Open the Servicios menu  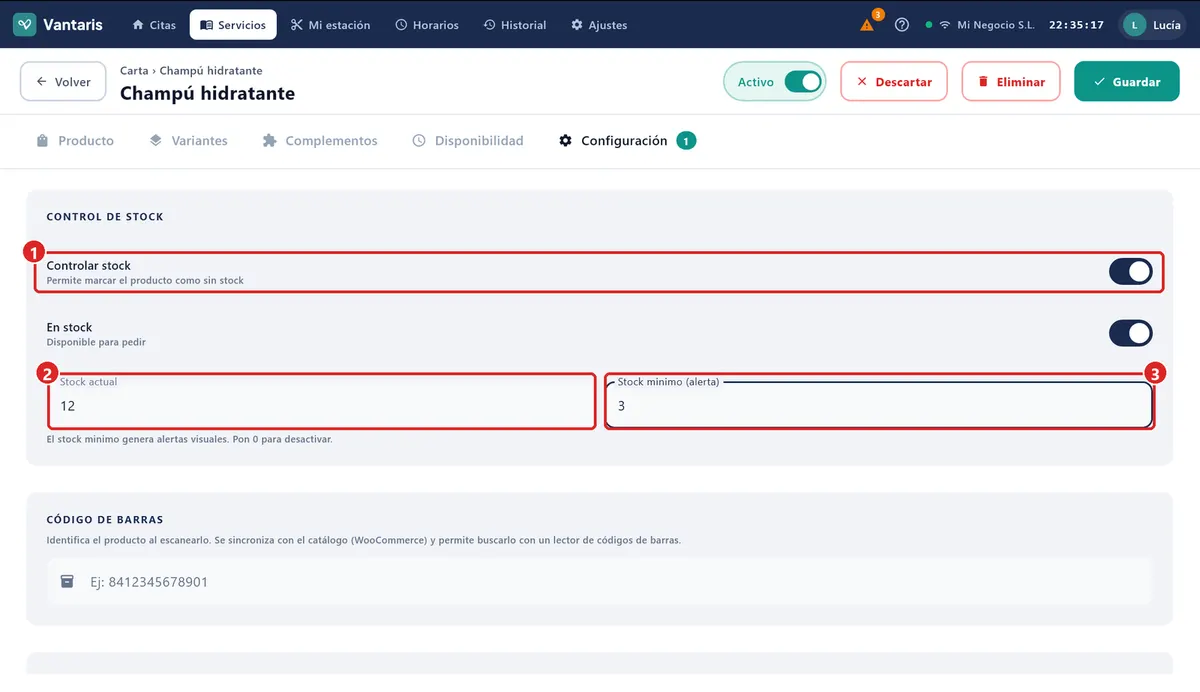[x=233, y=25]
